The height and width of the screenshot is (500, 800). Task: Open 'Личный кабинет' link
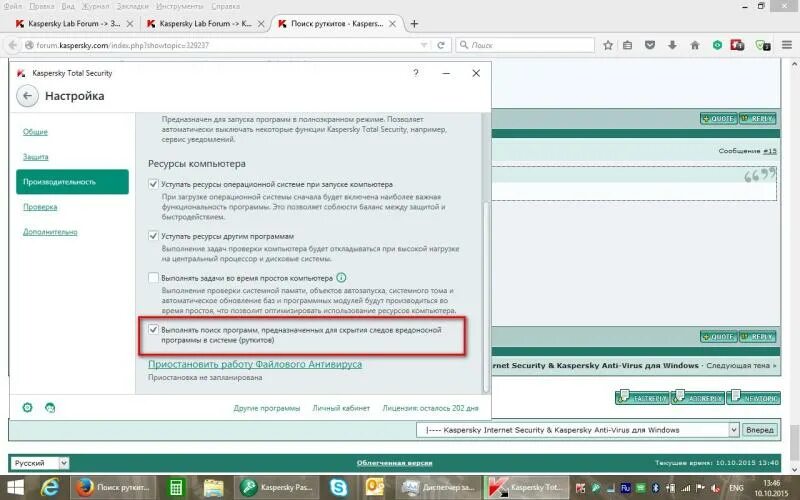point(341,408)
